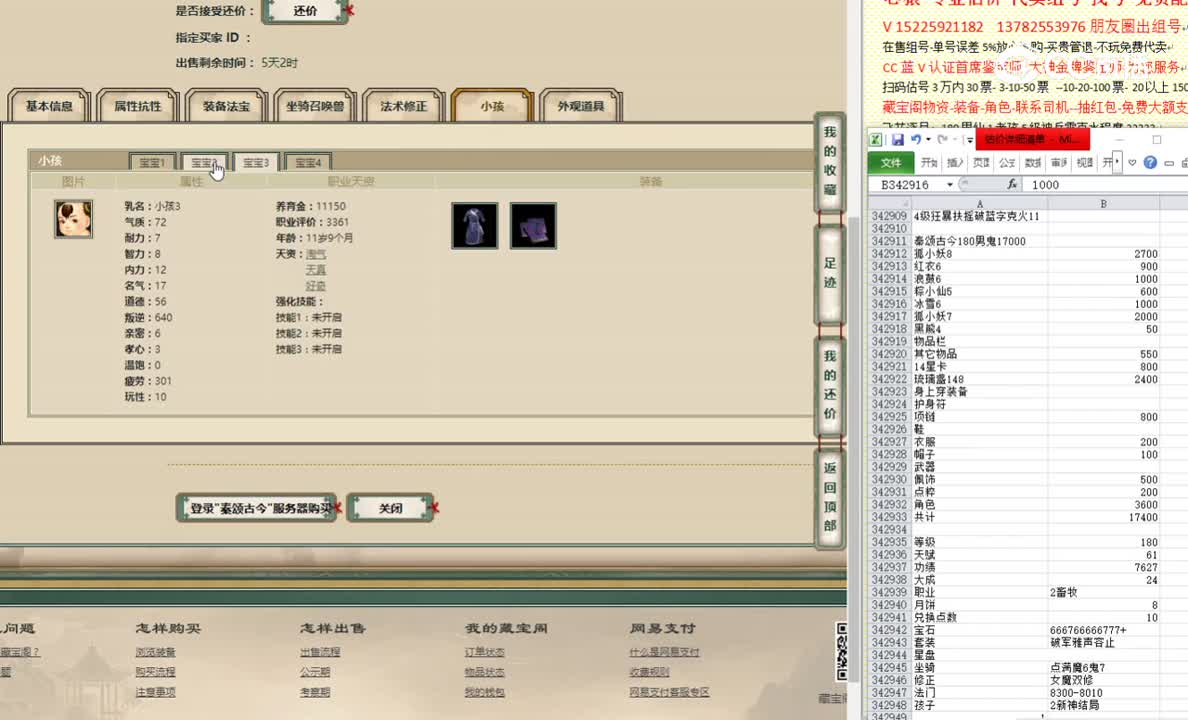
Task: Click the Save icon in Excel's Quick Access Toolbar
Action: 899,139
